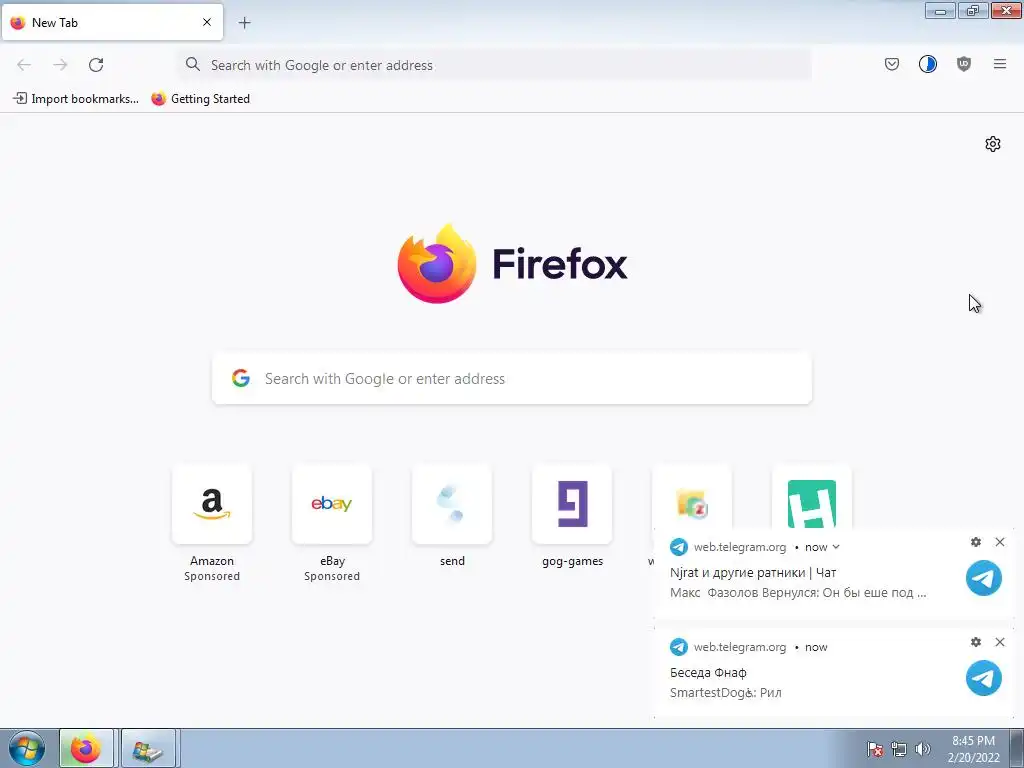Personalize new tab with gear icon
The height and width of the screenshot is (768, 1024).
tap(993, 144)
